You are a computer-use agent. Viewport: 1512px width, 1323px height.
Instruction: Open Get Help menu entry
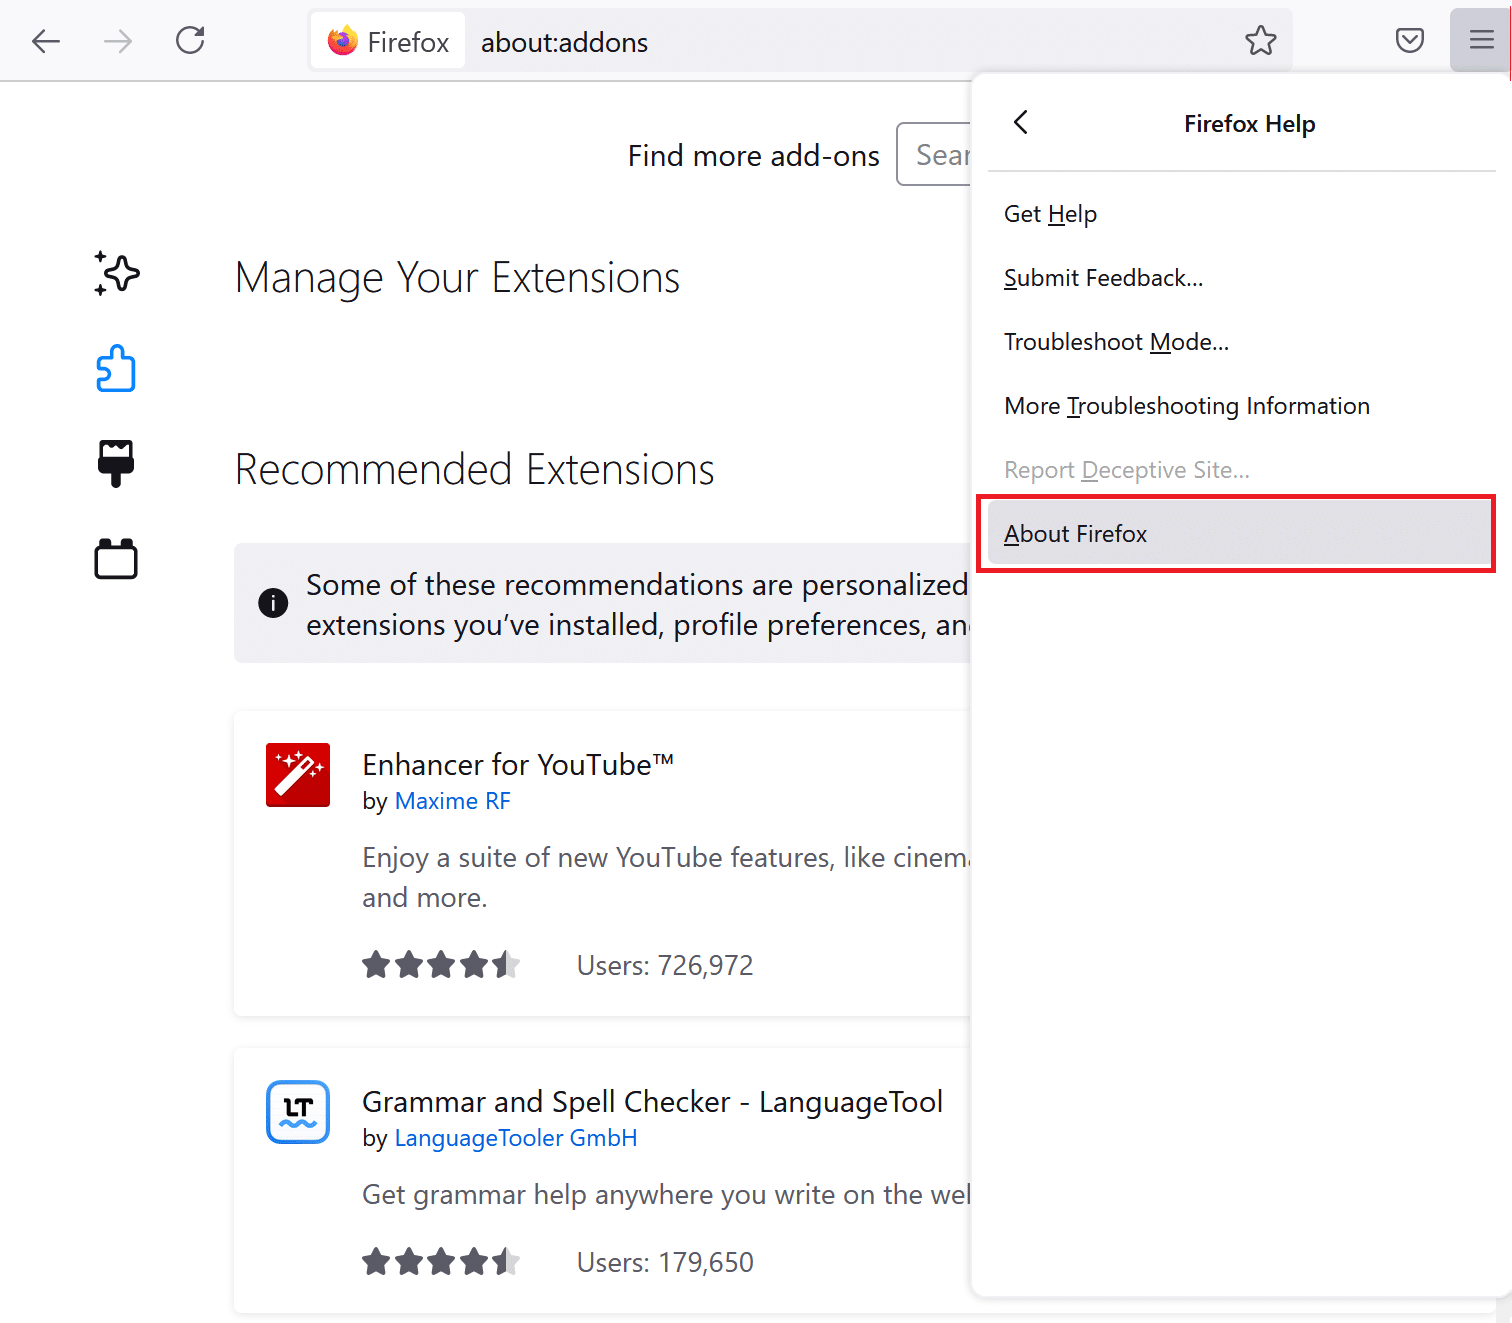coord(1050,213)
